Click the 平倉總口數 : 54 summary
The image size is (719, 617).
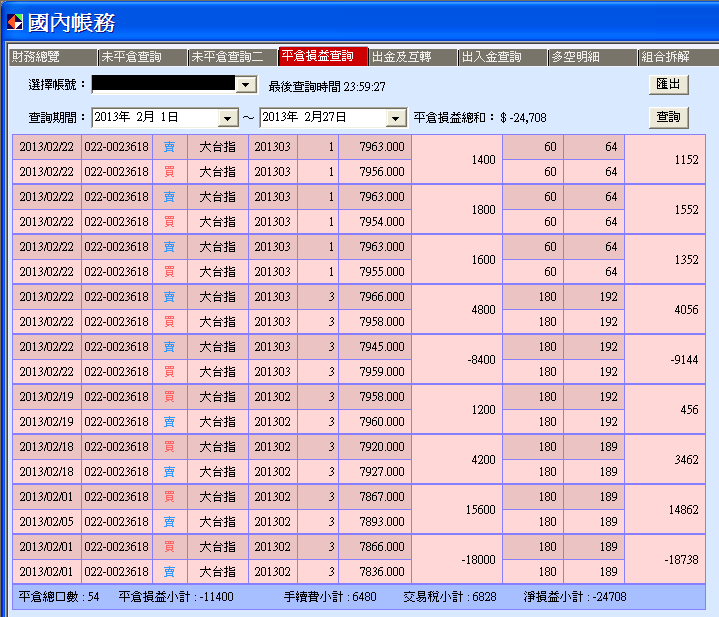tap(59, 597)
